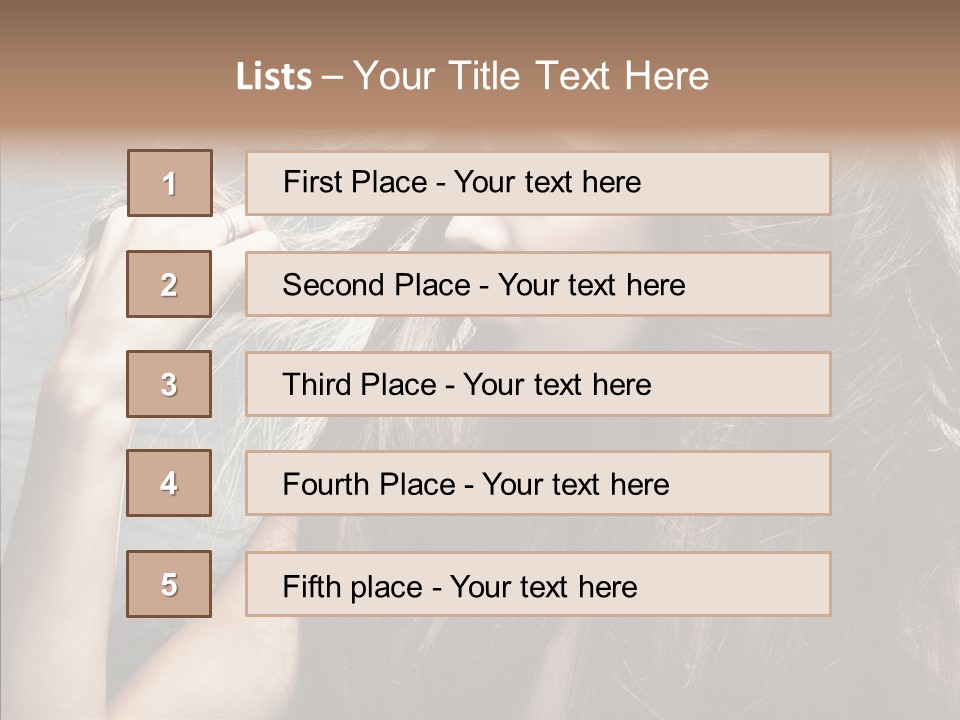Click "Your text here" in the Fourth Place row
The image size is (960, 720).
coord(575,485)
